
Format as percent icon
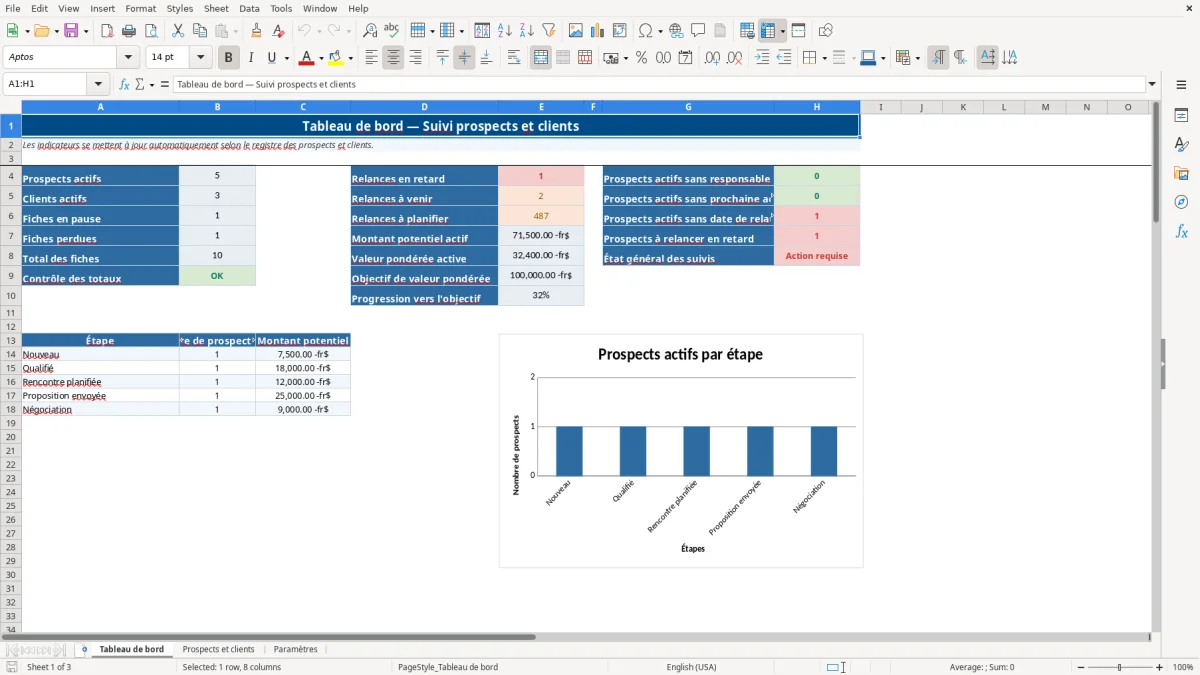click(642, 58)
